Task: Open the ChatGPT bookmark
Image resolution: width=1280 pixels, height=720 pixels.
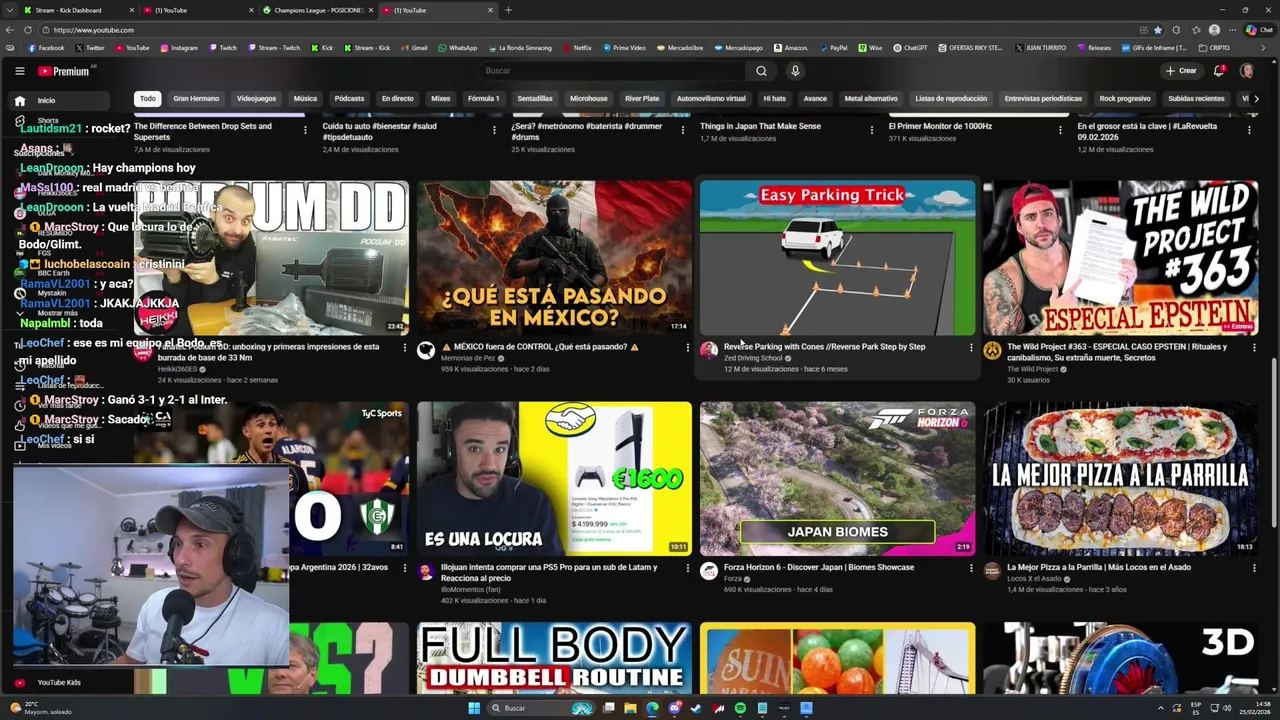Action: (910, 48)
